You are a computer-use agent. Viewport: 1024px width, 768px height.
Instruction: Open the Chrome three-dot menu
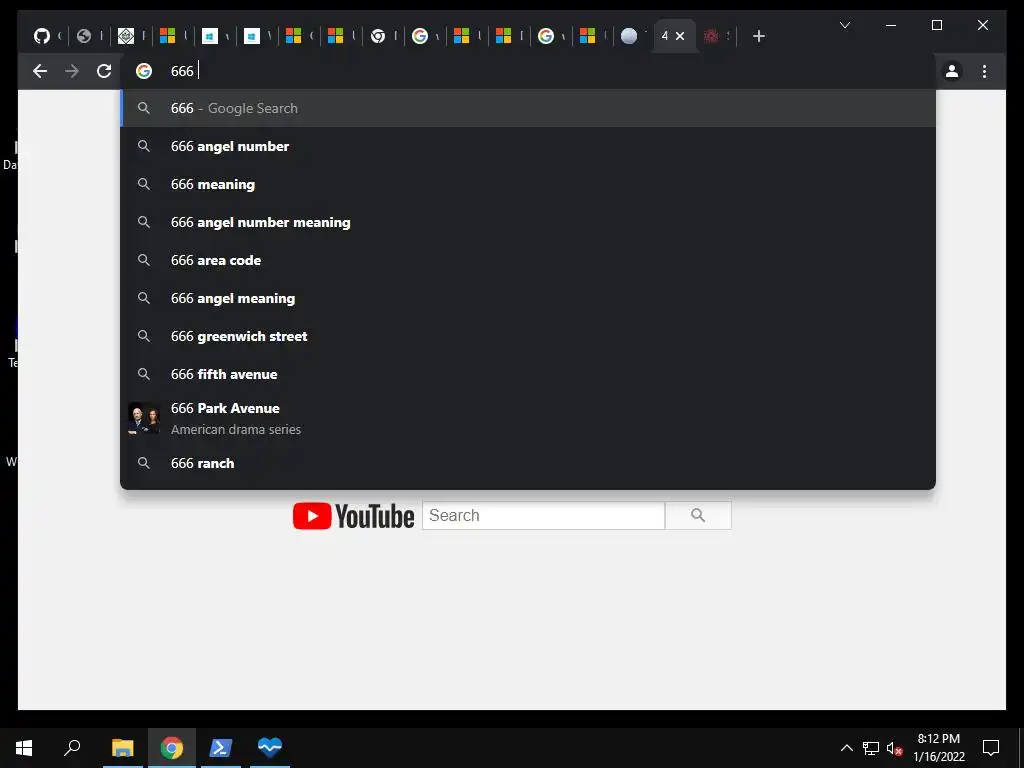coord(984,71)
